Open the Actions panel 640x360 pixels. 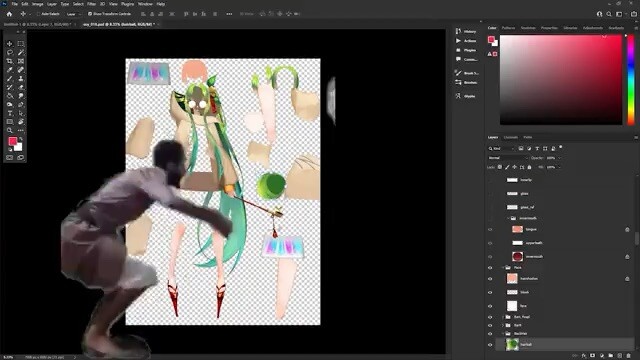(466, 41)
